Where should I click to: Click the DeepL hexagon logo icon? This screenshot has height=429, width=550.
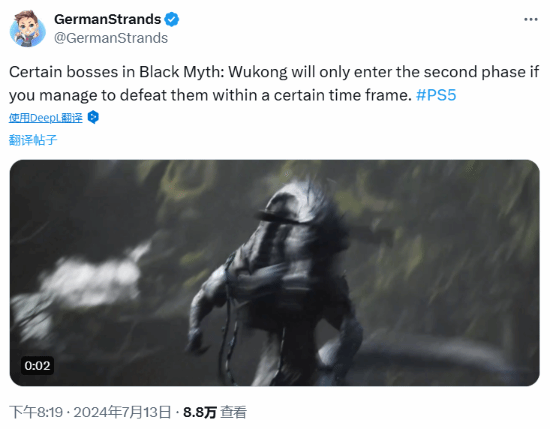(x=93, y=117)
